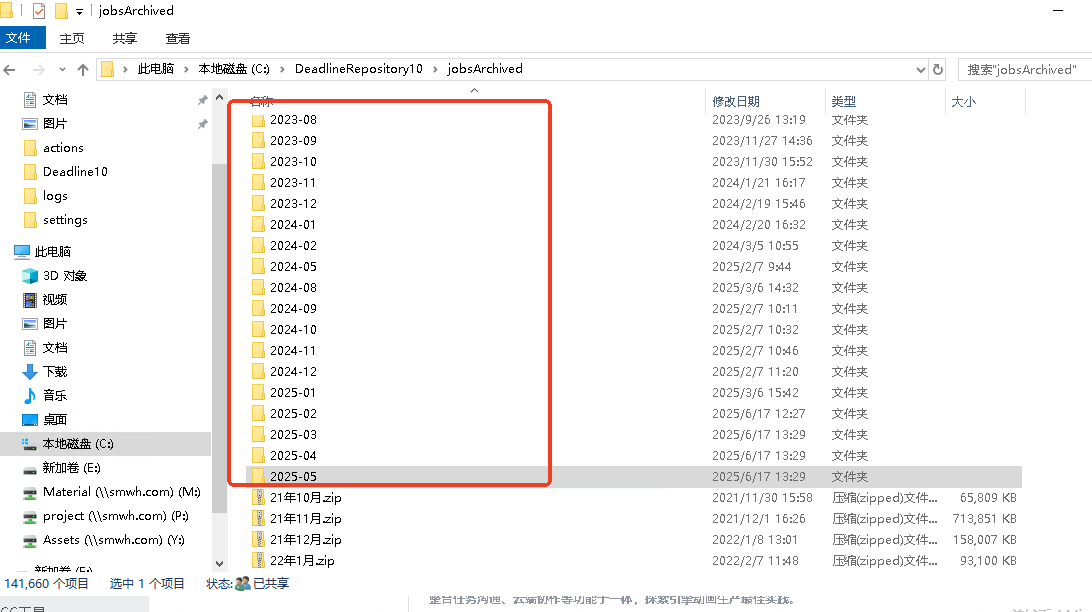Click the new folder icon in the title bar
This screenshot has height=612, width=1092.
pyautogui.click(x=61, y=10)
